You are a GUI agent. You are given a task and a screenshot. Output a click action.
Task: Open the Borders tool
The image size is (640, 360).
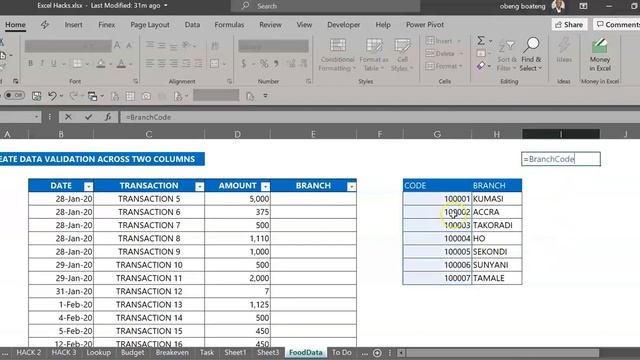pos(77,63)
